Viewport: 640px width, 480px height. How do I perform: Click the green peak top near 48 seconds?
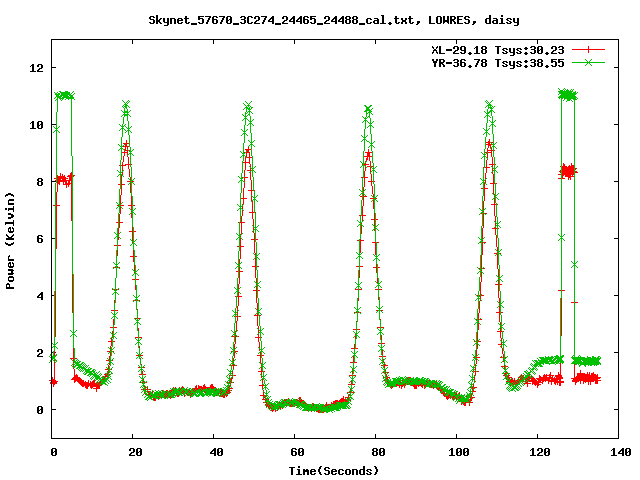click(248, 104)
